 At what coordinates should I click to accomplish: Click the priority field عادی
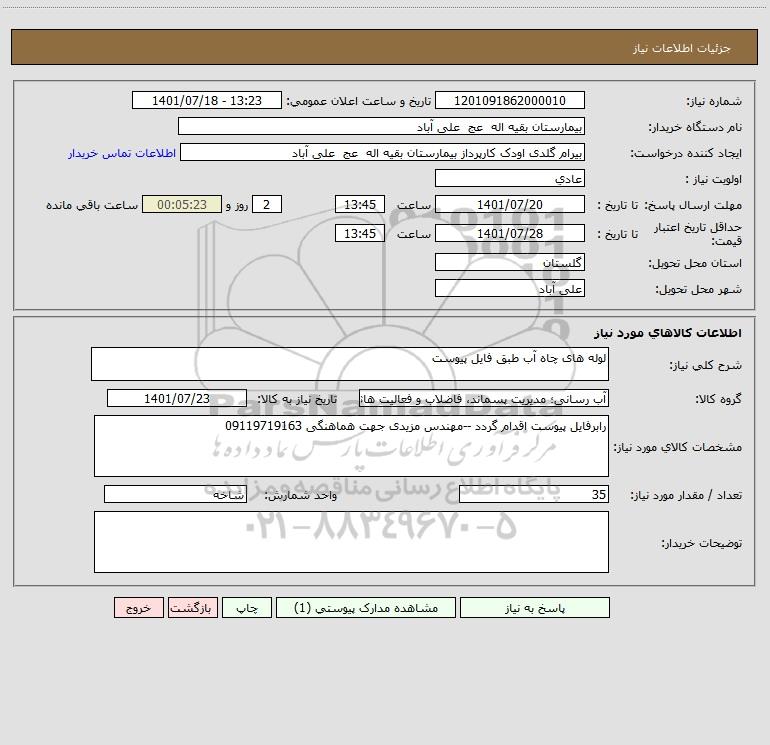(x=510, y=178)
